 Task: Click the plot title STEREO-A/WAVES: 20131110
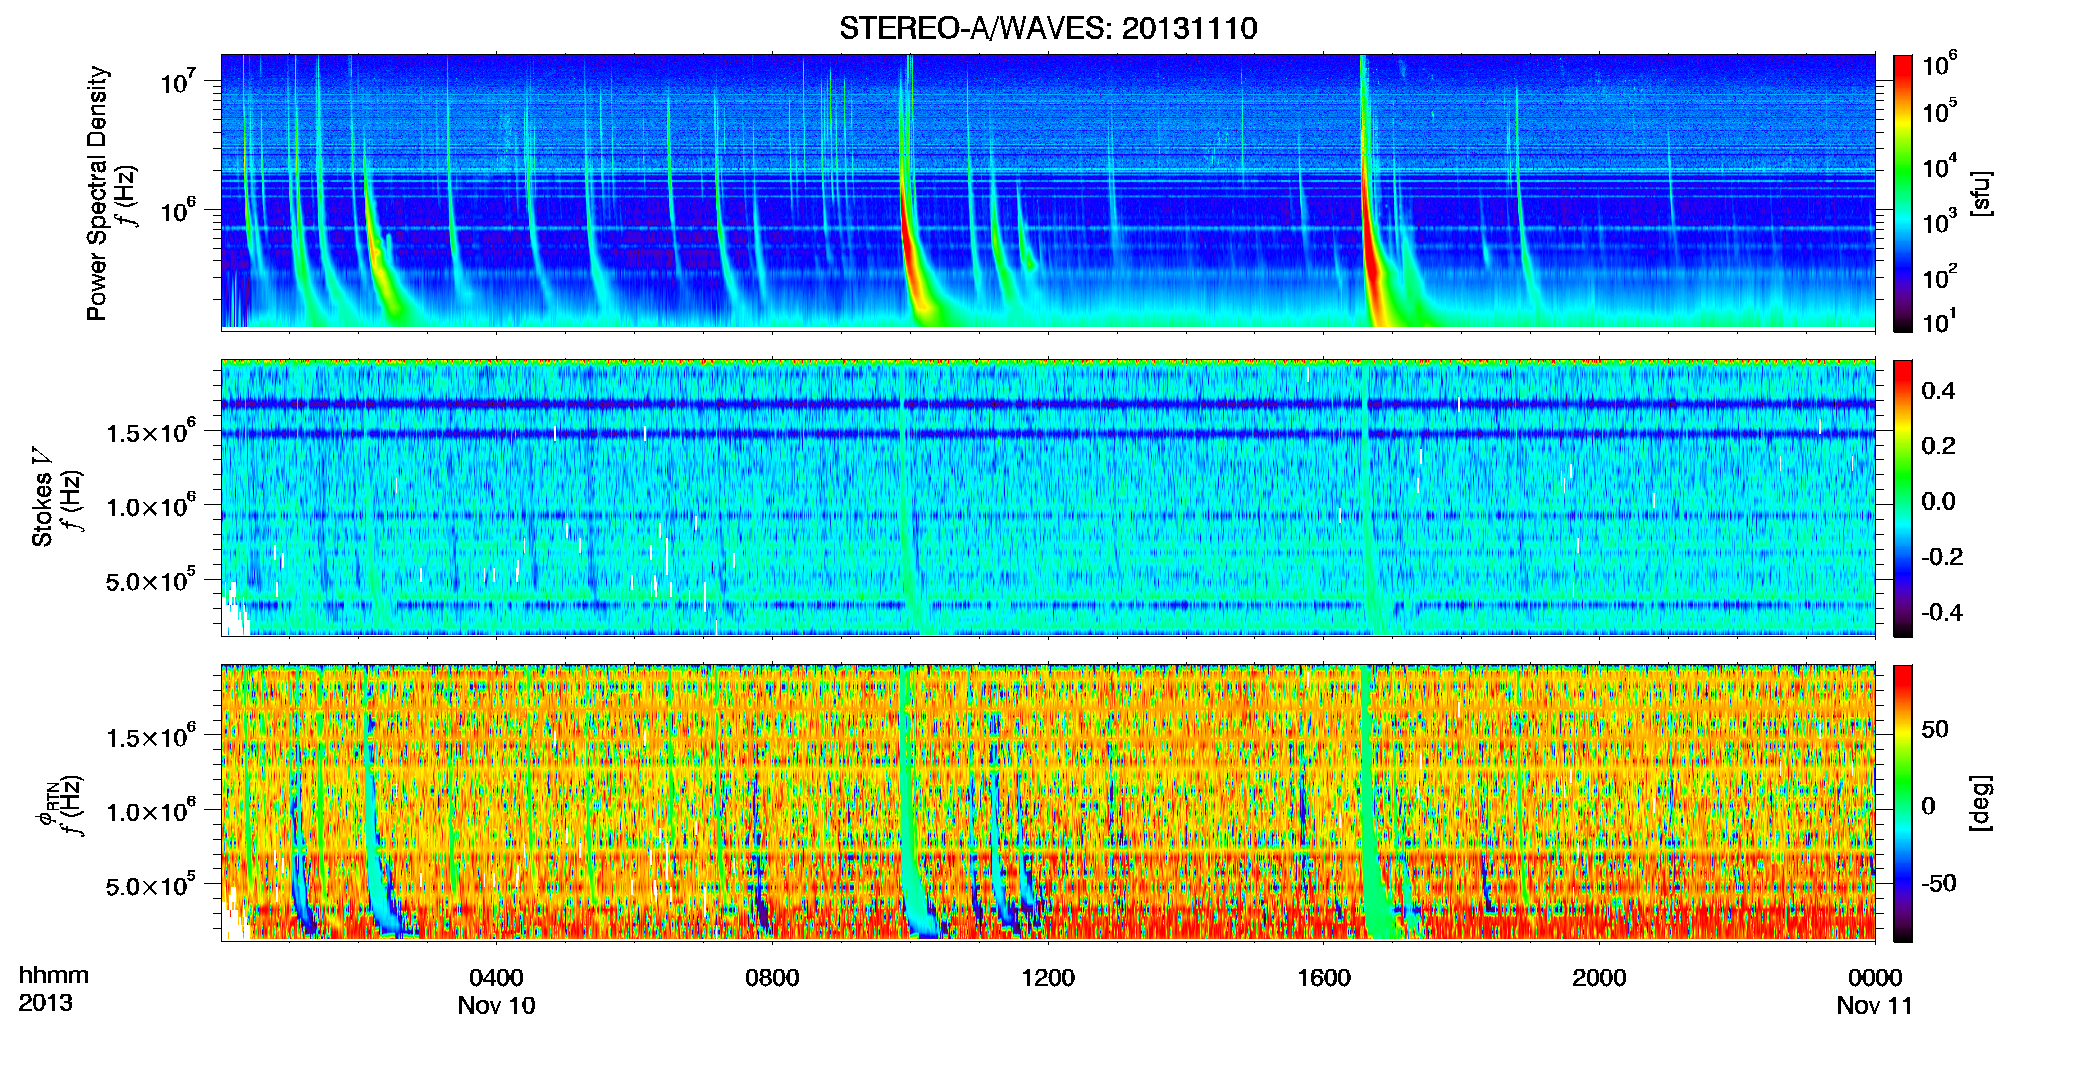pos(1048,28)
